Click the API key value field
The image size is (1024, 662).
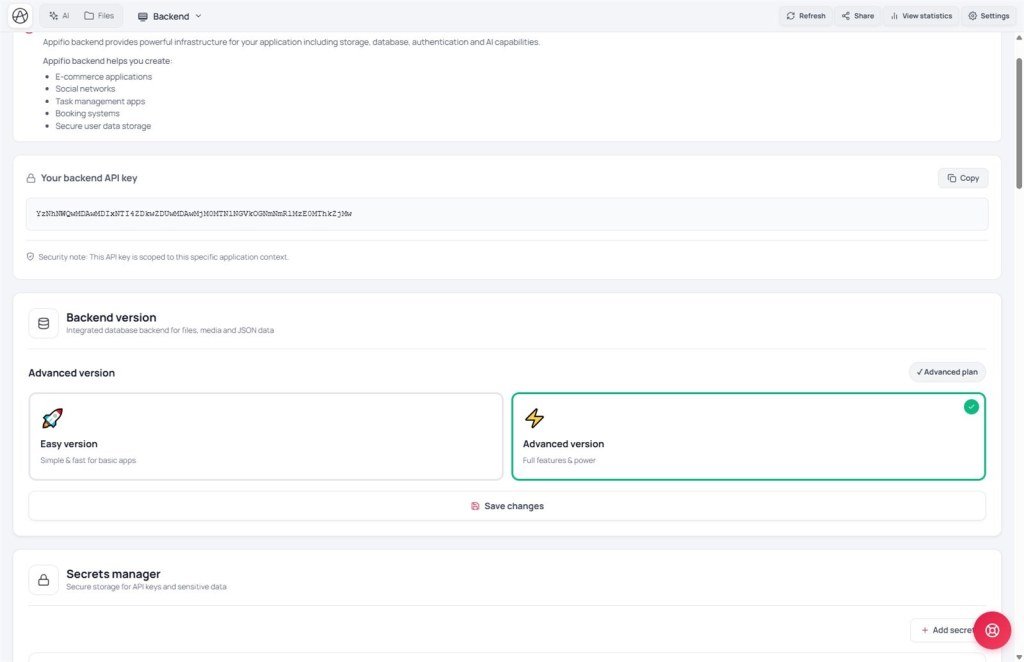pyautogui.click(x=507, y=214)
